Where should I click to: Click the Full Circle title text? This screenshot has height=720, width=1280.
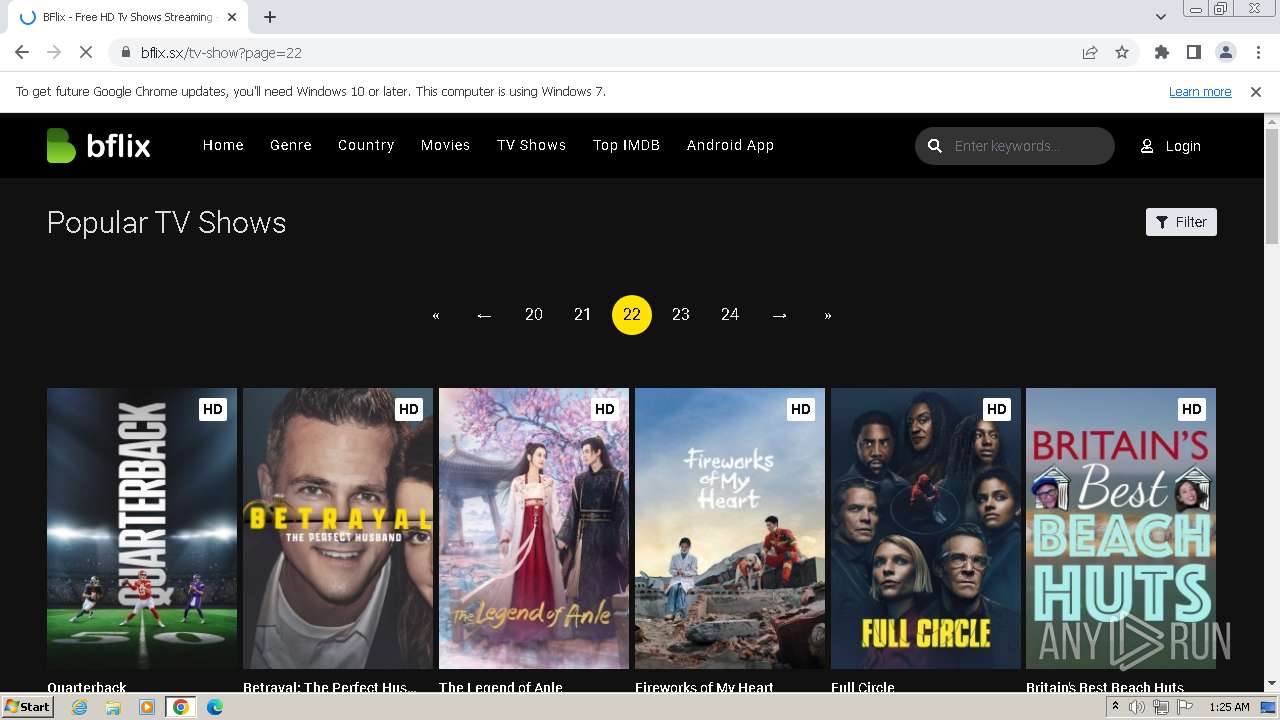click(x=863, y=687)
